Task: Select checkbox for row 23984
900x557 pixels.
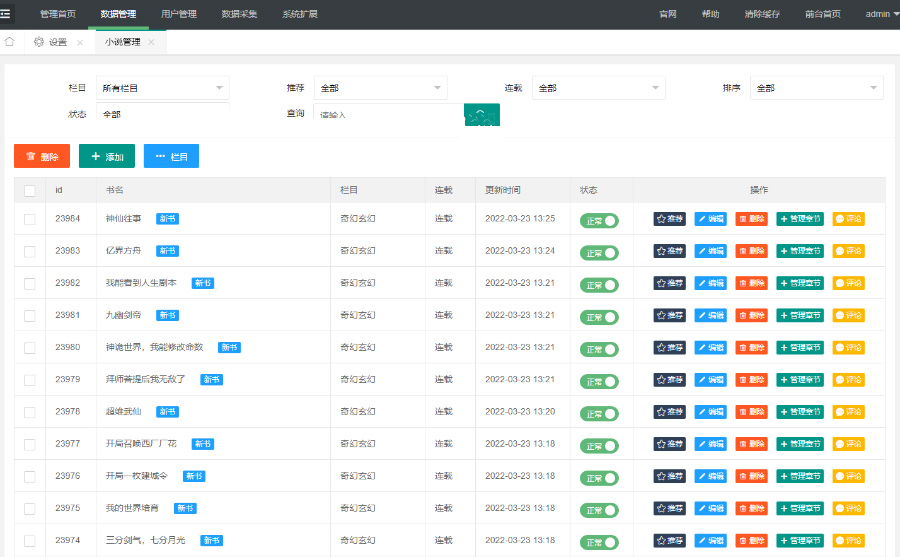Action: coord(30,219)
